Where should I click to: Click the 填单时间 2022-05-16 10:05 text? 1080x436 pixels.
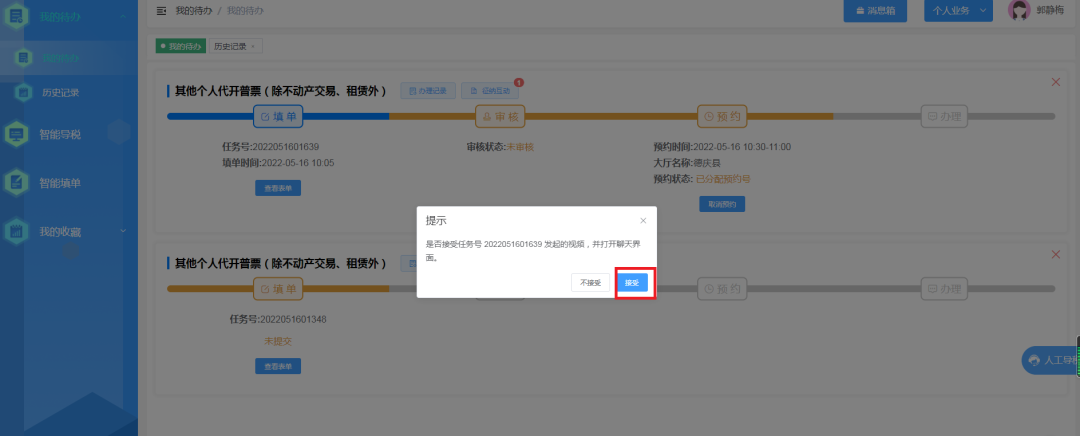click(278, 163)
